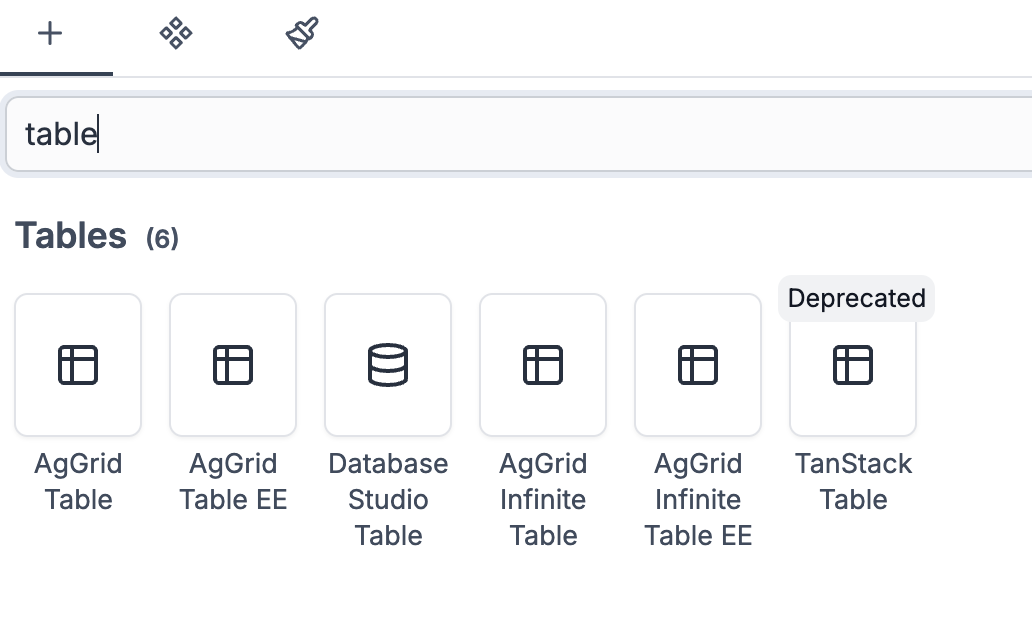1032x618 pixels.
Task: Pick the AgGrid Infinite Table icon tile
Action: point(543,365)
